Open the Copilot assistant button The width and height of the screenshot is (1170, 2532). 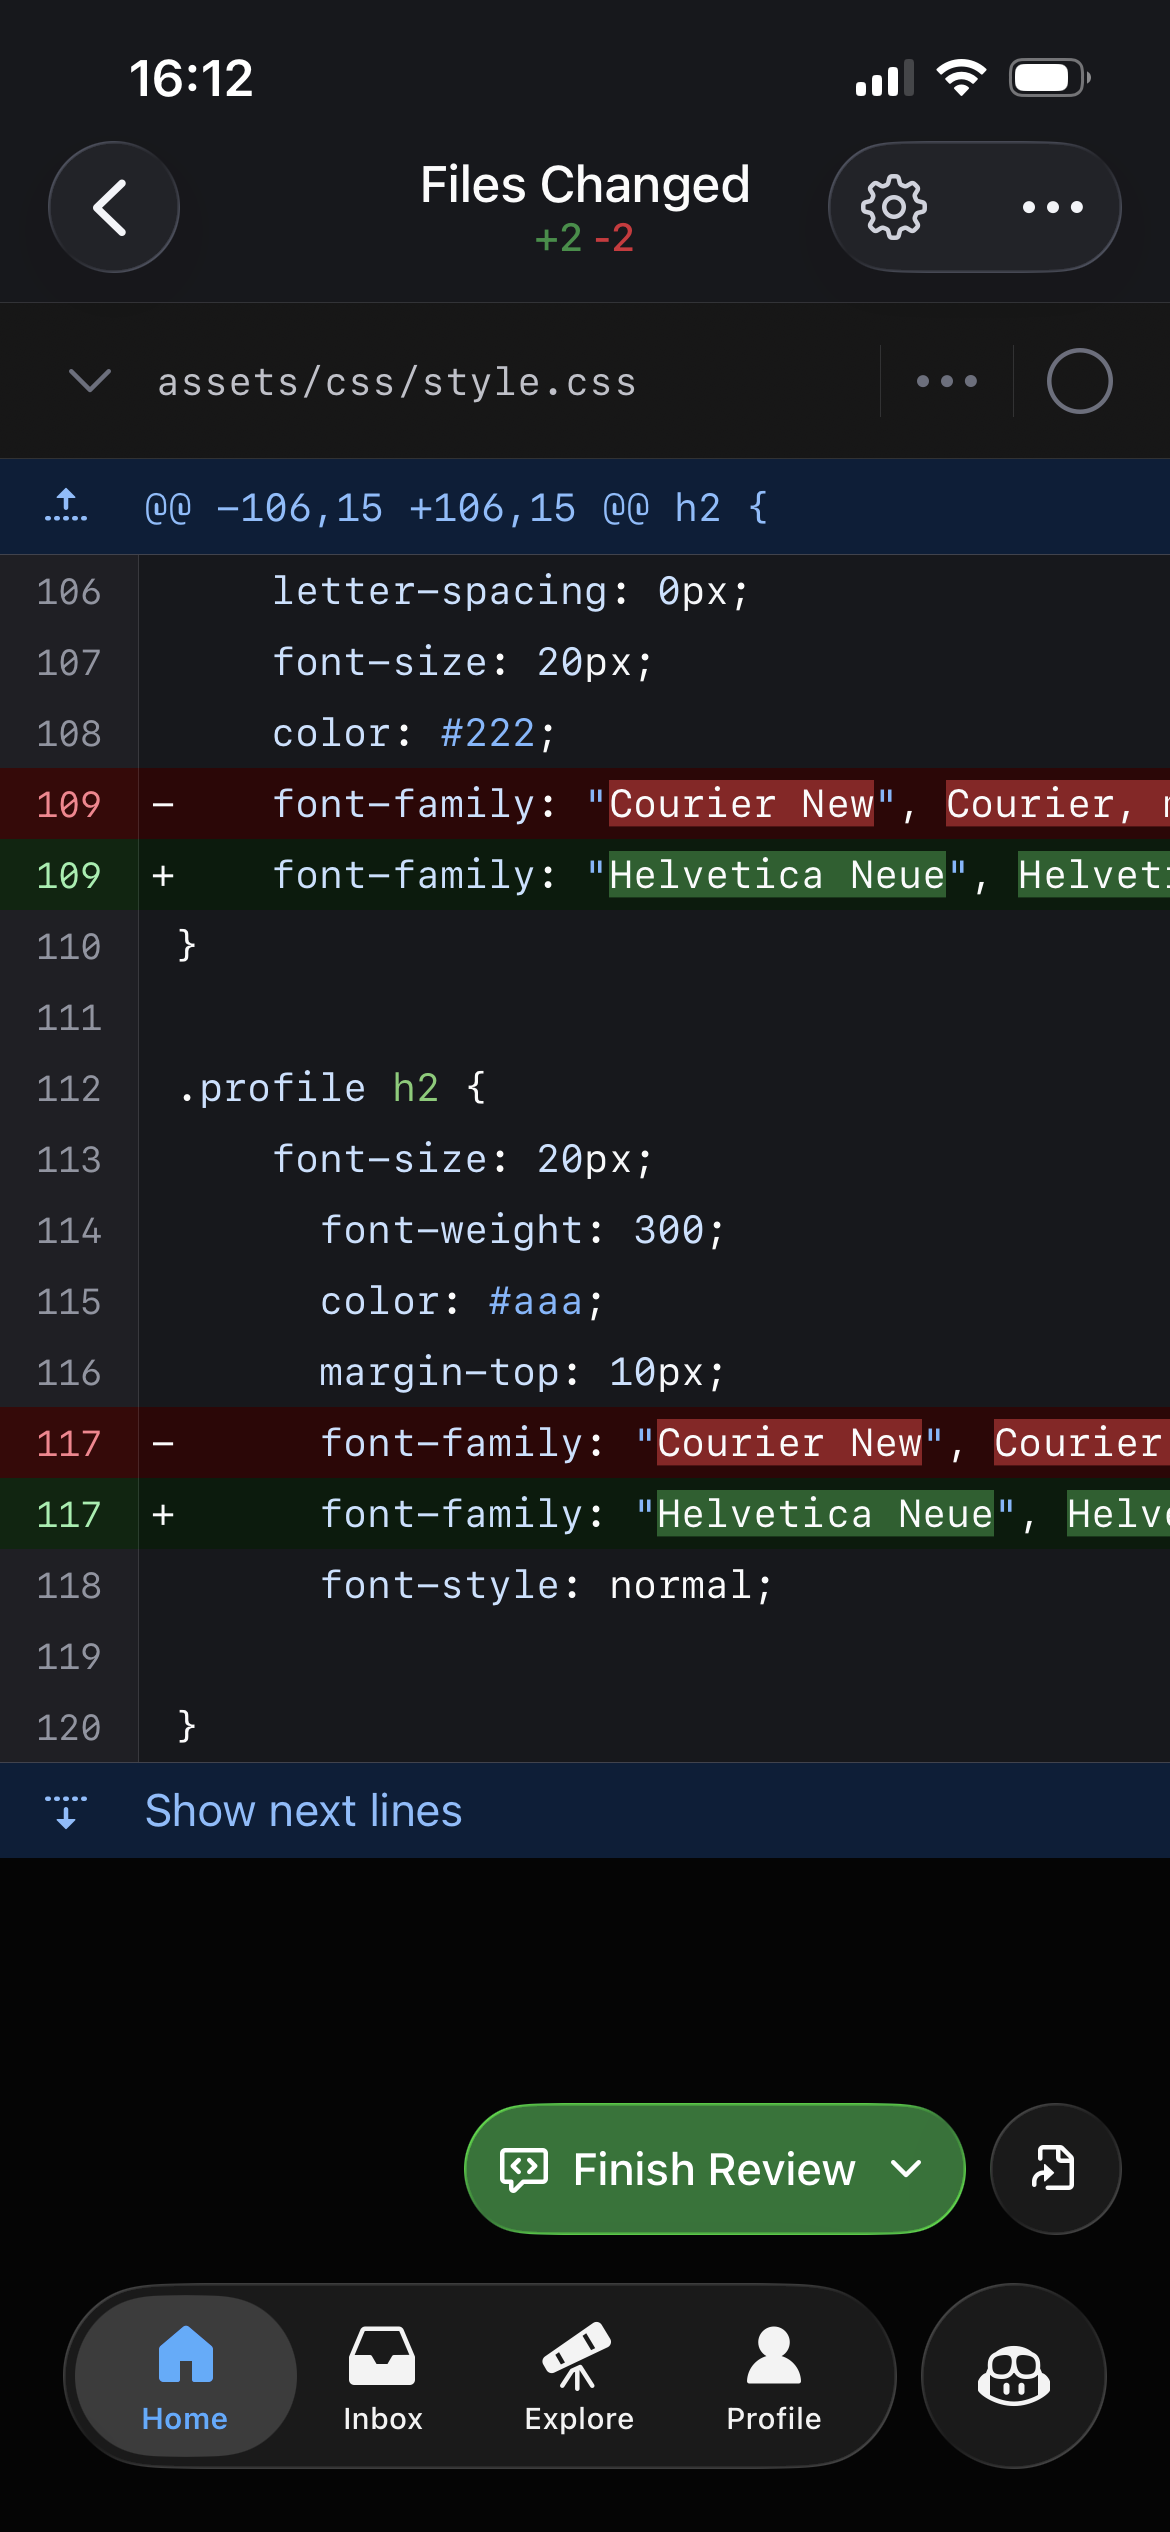pyautogui.click(x=1013, y=2375)
